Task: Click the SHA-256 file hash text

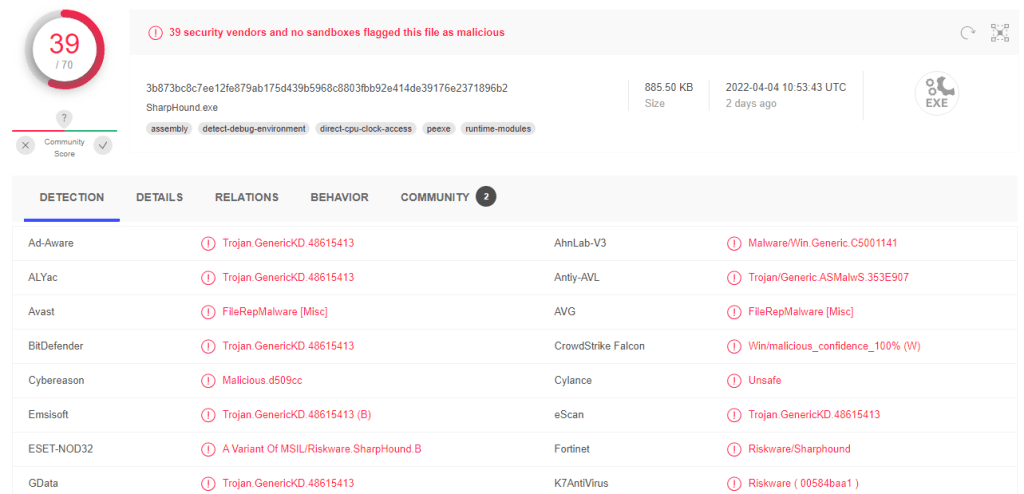Action: click(326, 88)
